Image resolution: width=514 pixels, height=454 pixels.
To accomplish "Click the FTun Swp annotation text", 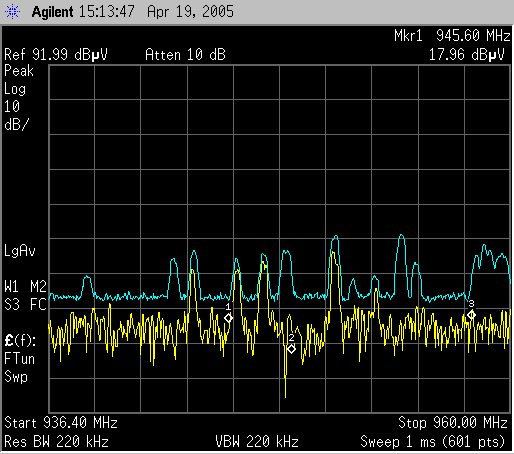I will (19, 368).
